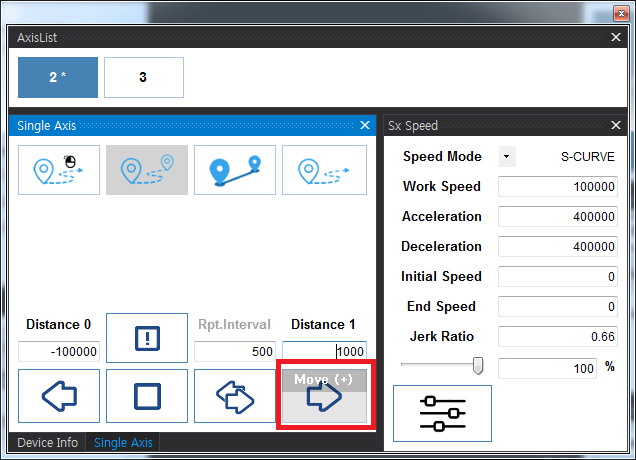Click the Jerk Ratio input field
Screen dimensions: 636x460
(x=558, y=337)
